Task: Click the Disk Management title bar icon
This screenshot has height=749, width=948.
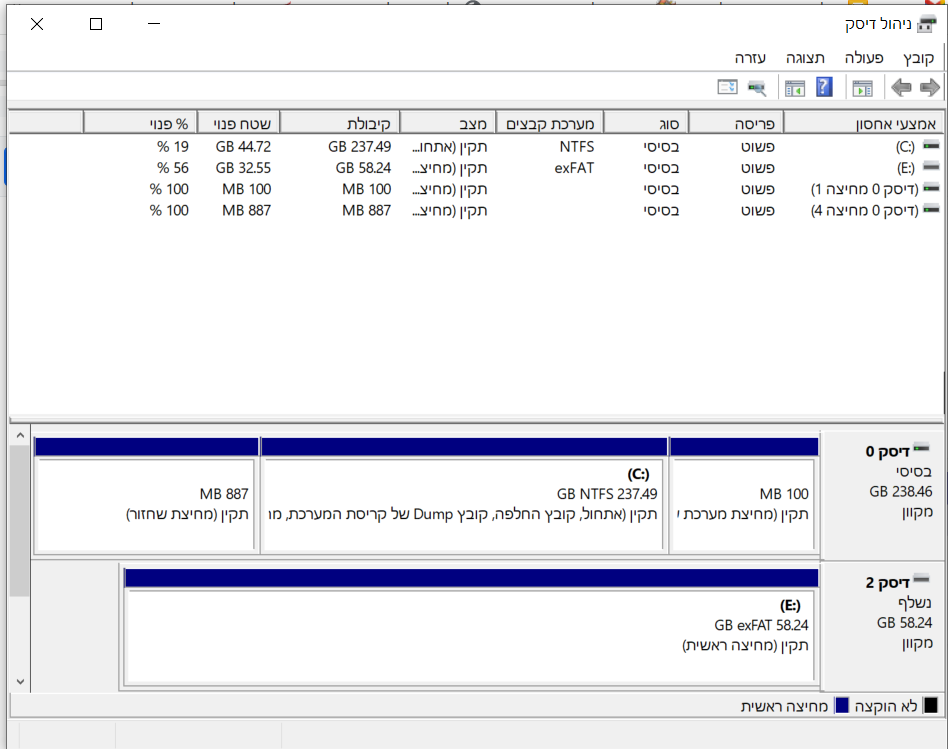Action: (926, 24)
